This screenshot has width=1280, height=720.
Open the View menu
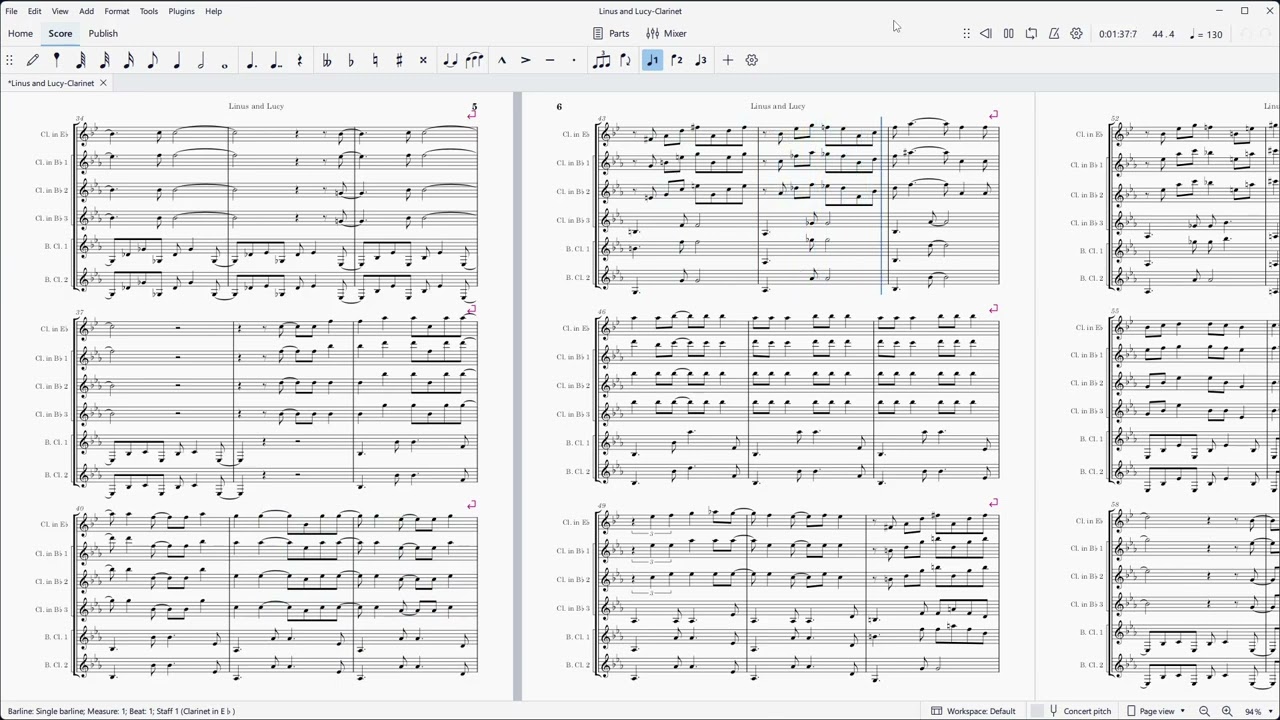tap(60, 11)
